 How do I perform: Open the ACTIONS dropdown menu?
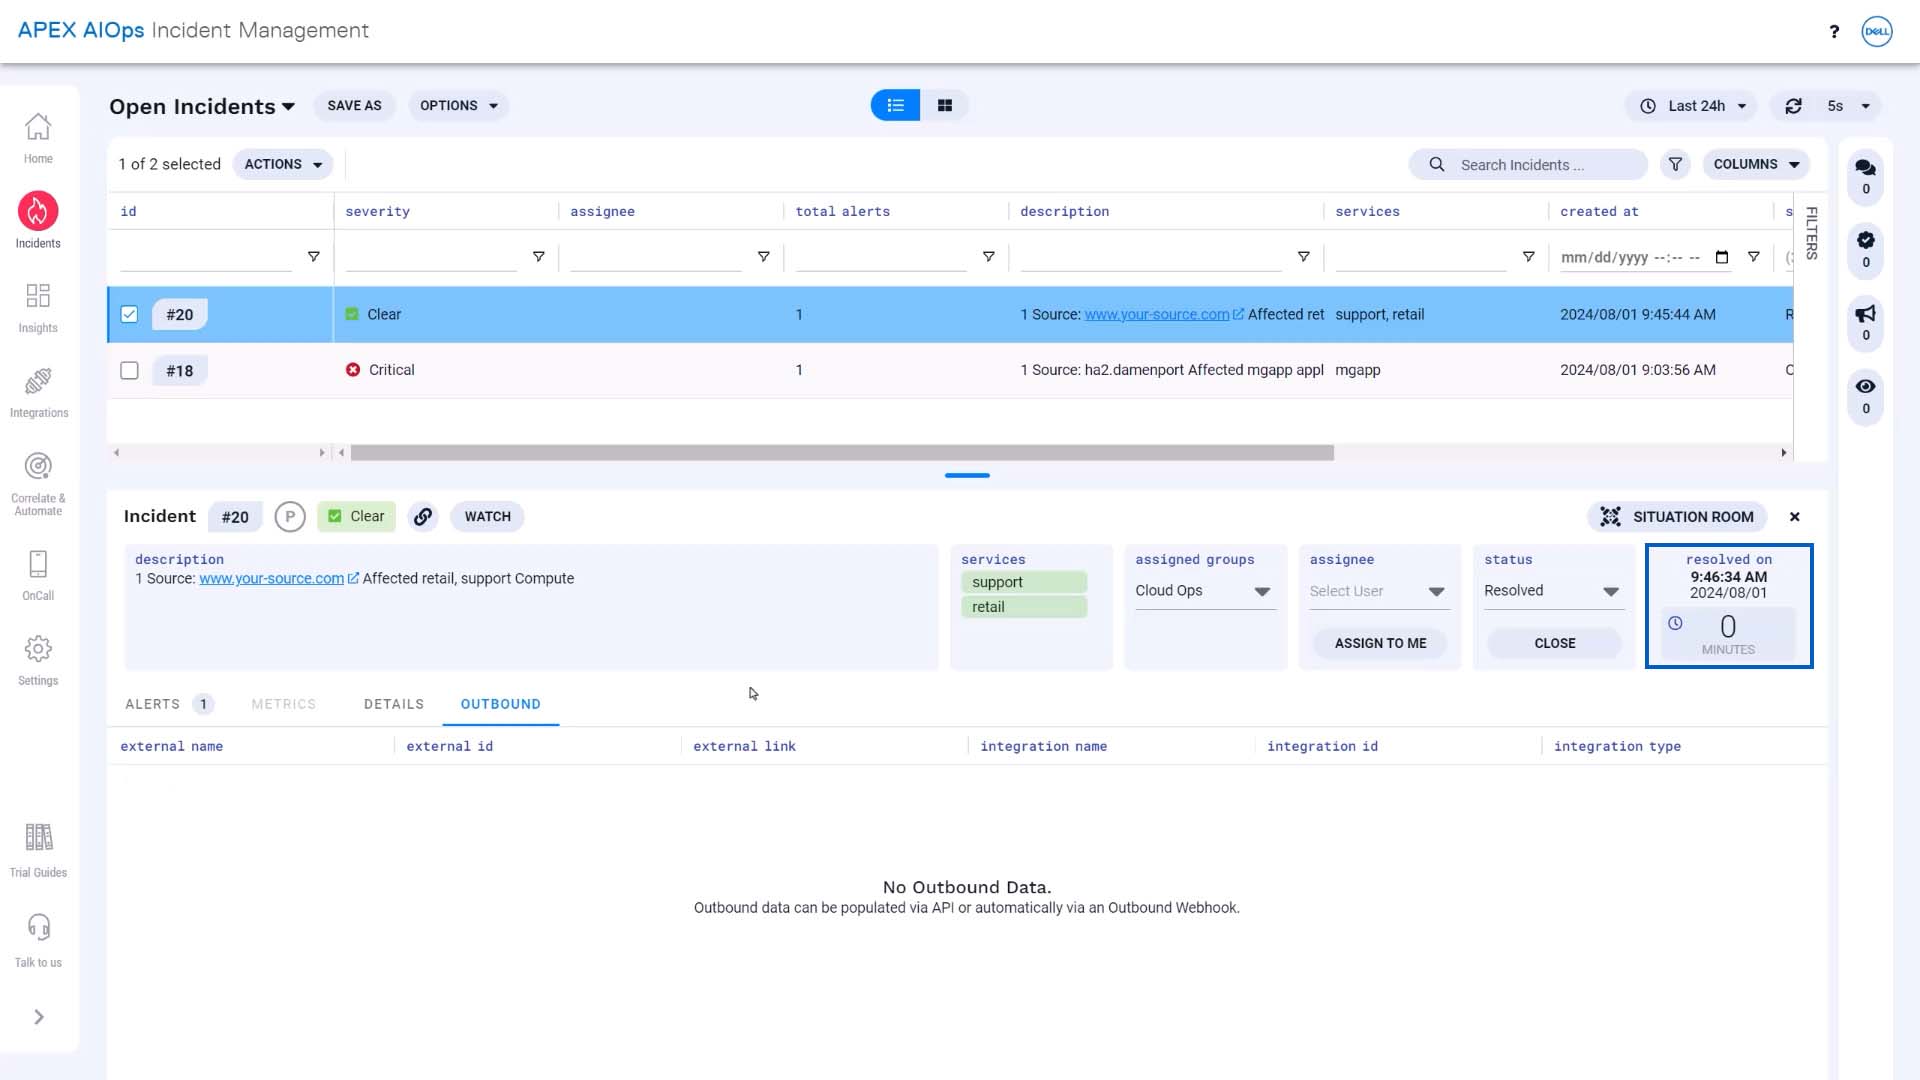pyautogui.click(x=283, y=164)
